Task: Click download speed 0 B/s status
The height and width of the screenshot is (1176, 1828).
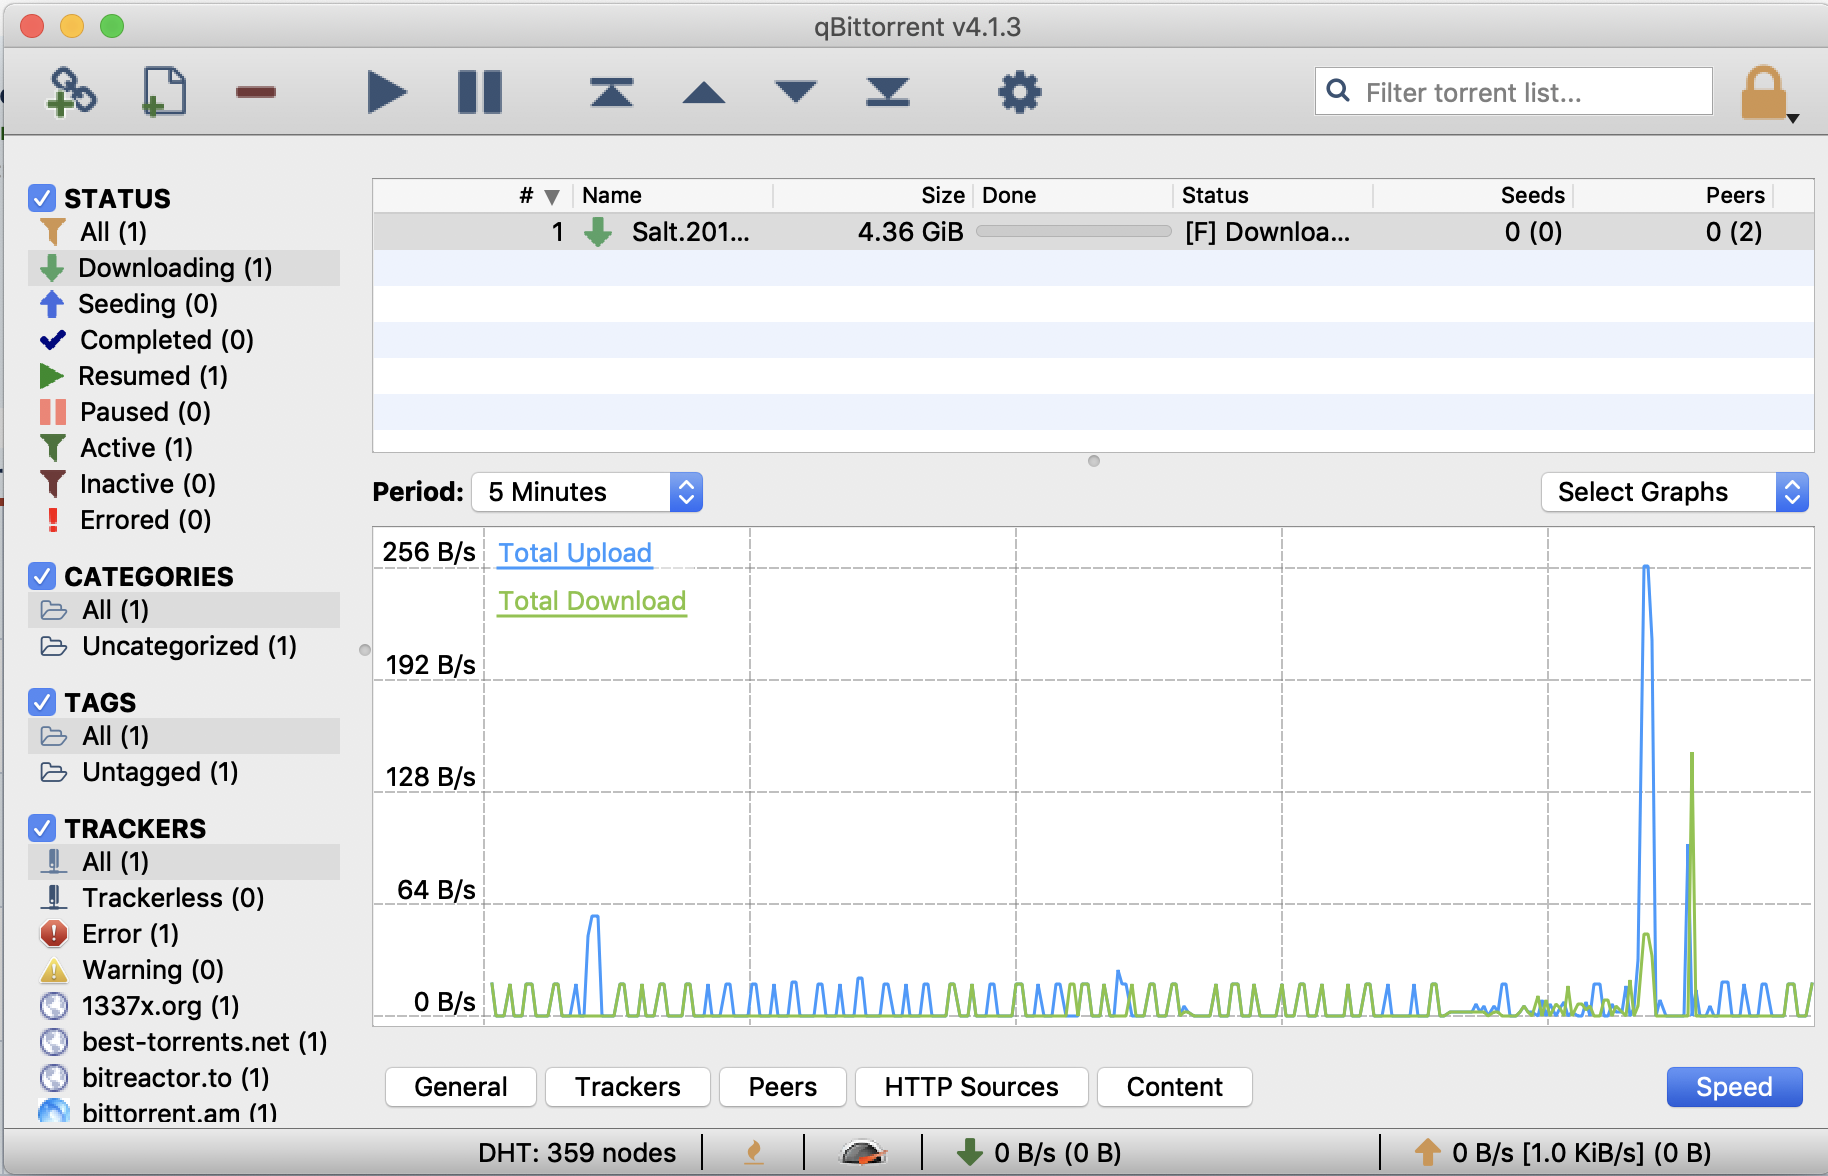Action: pos(1039,1153)
